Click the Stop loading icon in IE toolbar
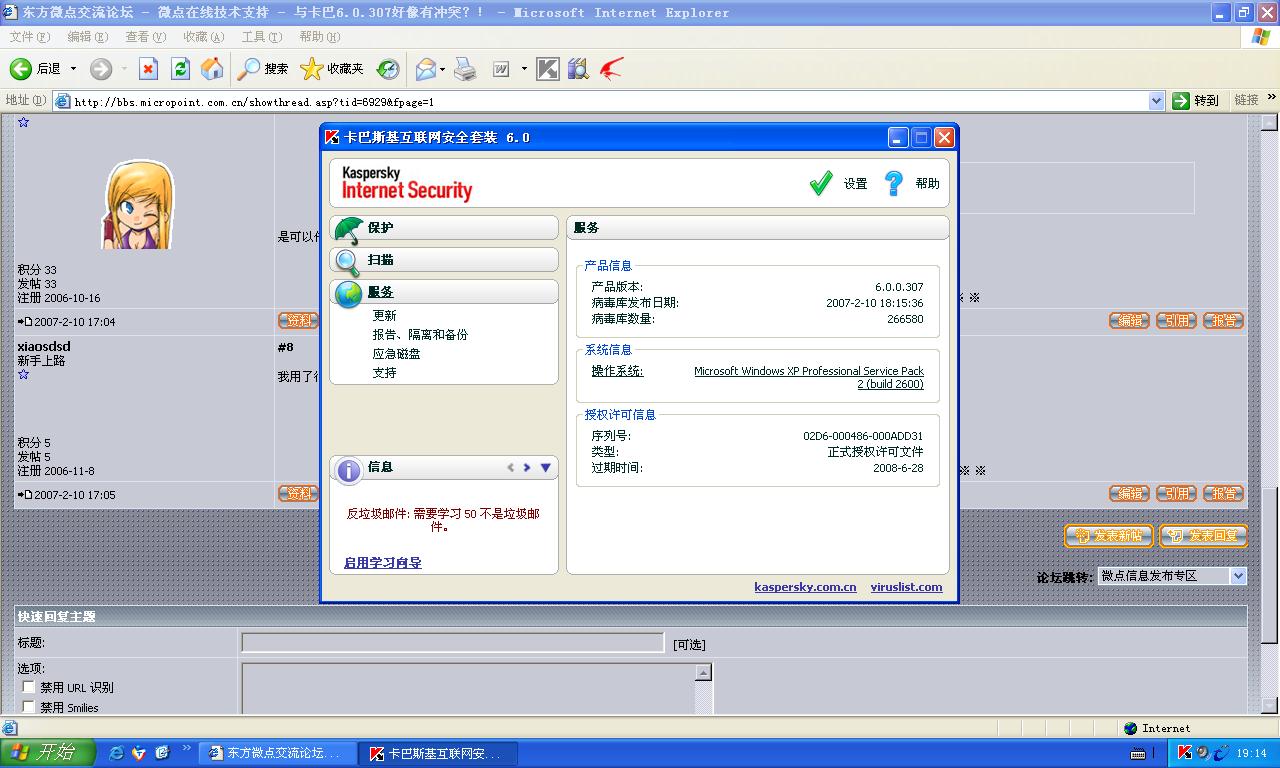Screen dimensions: 1280x768 click(x=148, y=68)
